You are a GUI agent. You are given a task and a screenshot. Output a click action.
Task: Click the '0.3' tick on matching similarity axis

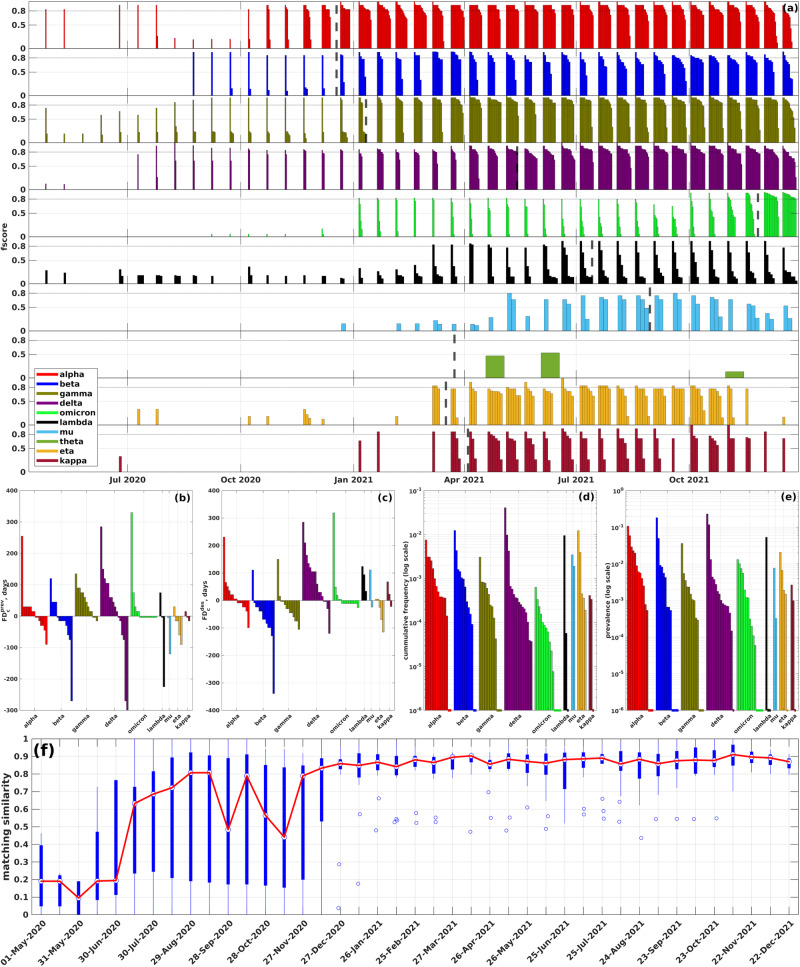coord(22,862)
